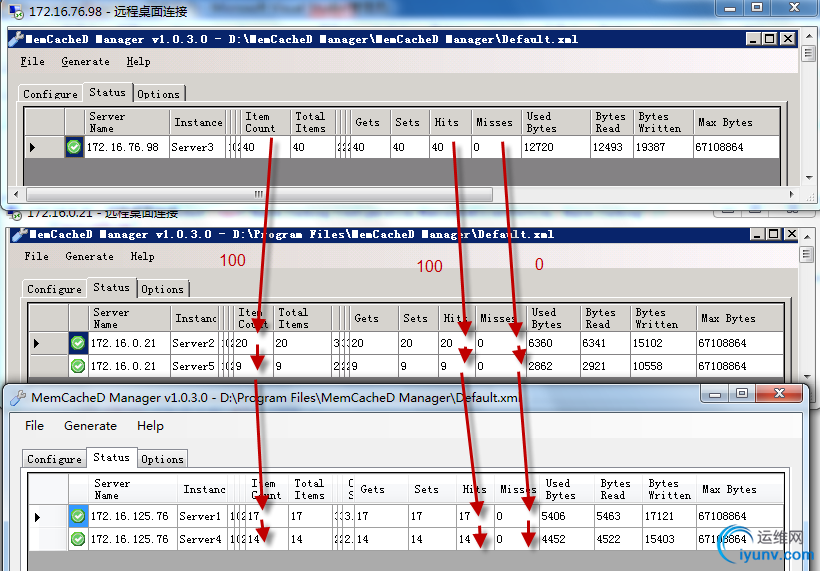Viewport: 820px width, 571px height.
Task: Switch to Options tab in middle window
Action: tap(163, 289)
